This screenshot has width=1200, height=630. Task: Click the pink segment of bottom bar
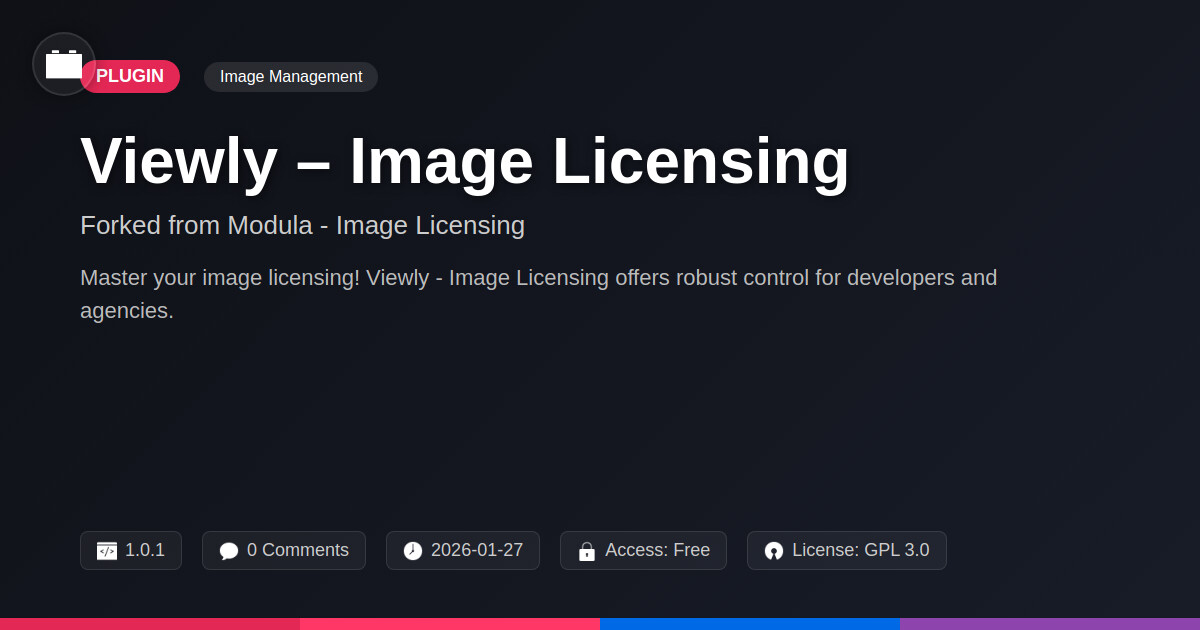coord(450,623)
